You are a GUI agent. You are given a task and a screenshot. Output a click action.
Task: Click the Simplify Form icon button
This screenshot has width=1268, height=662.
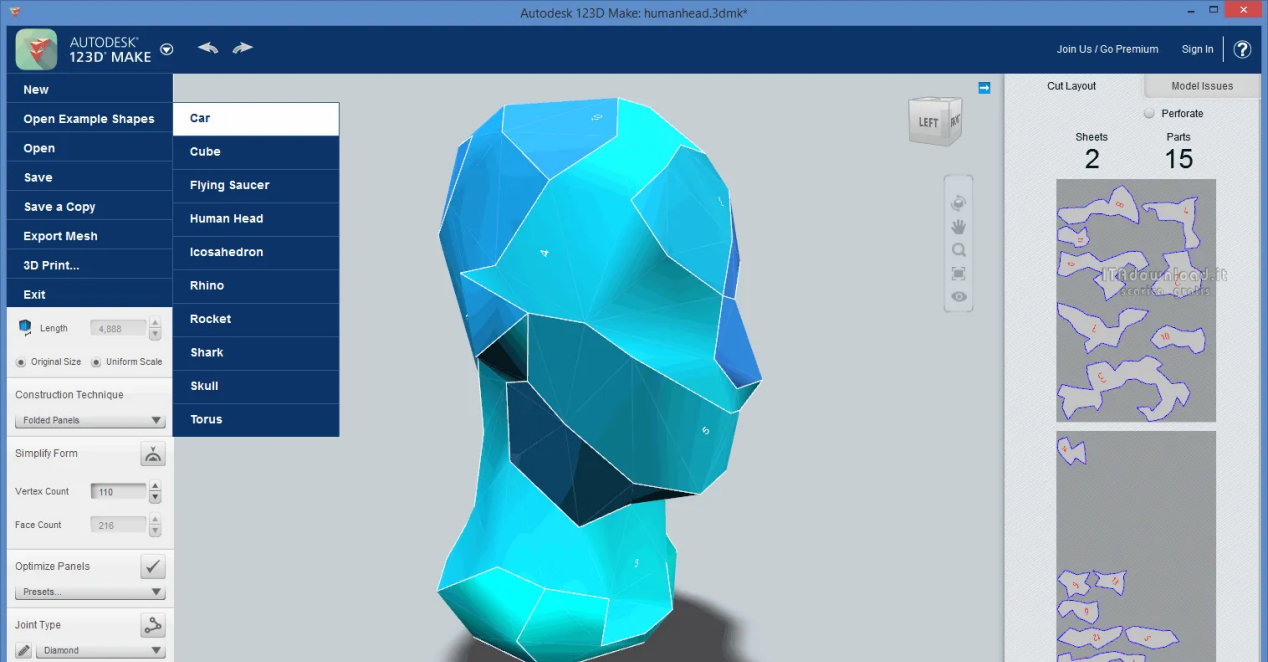click(x=153, y=454)
